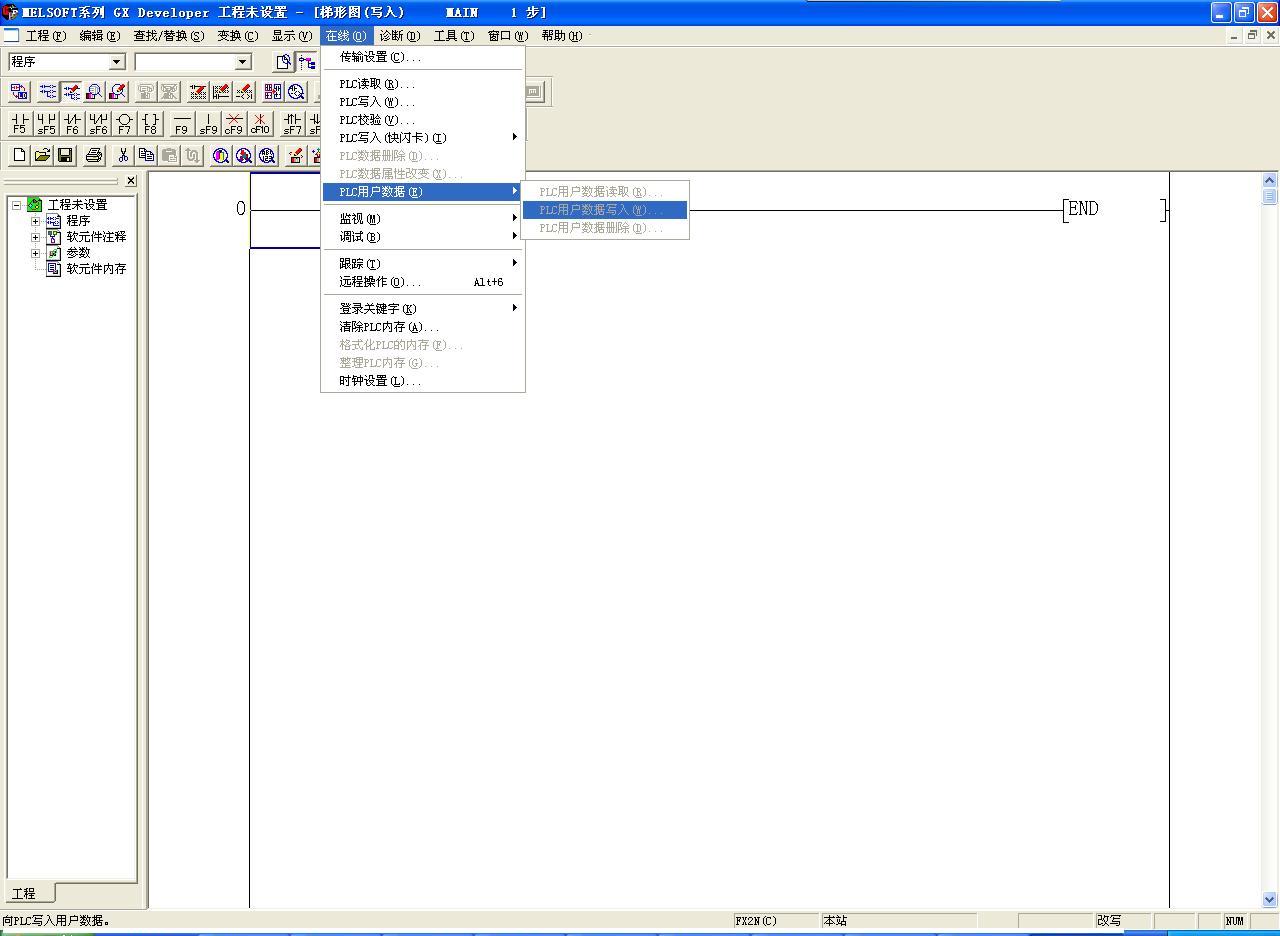Click the print icon

(94, 155)
